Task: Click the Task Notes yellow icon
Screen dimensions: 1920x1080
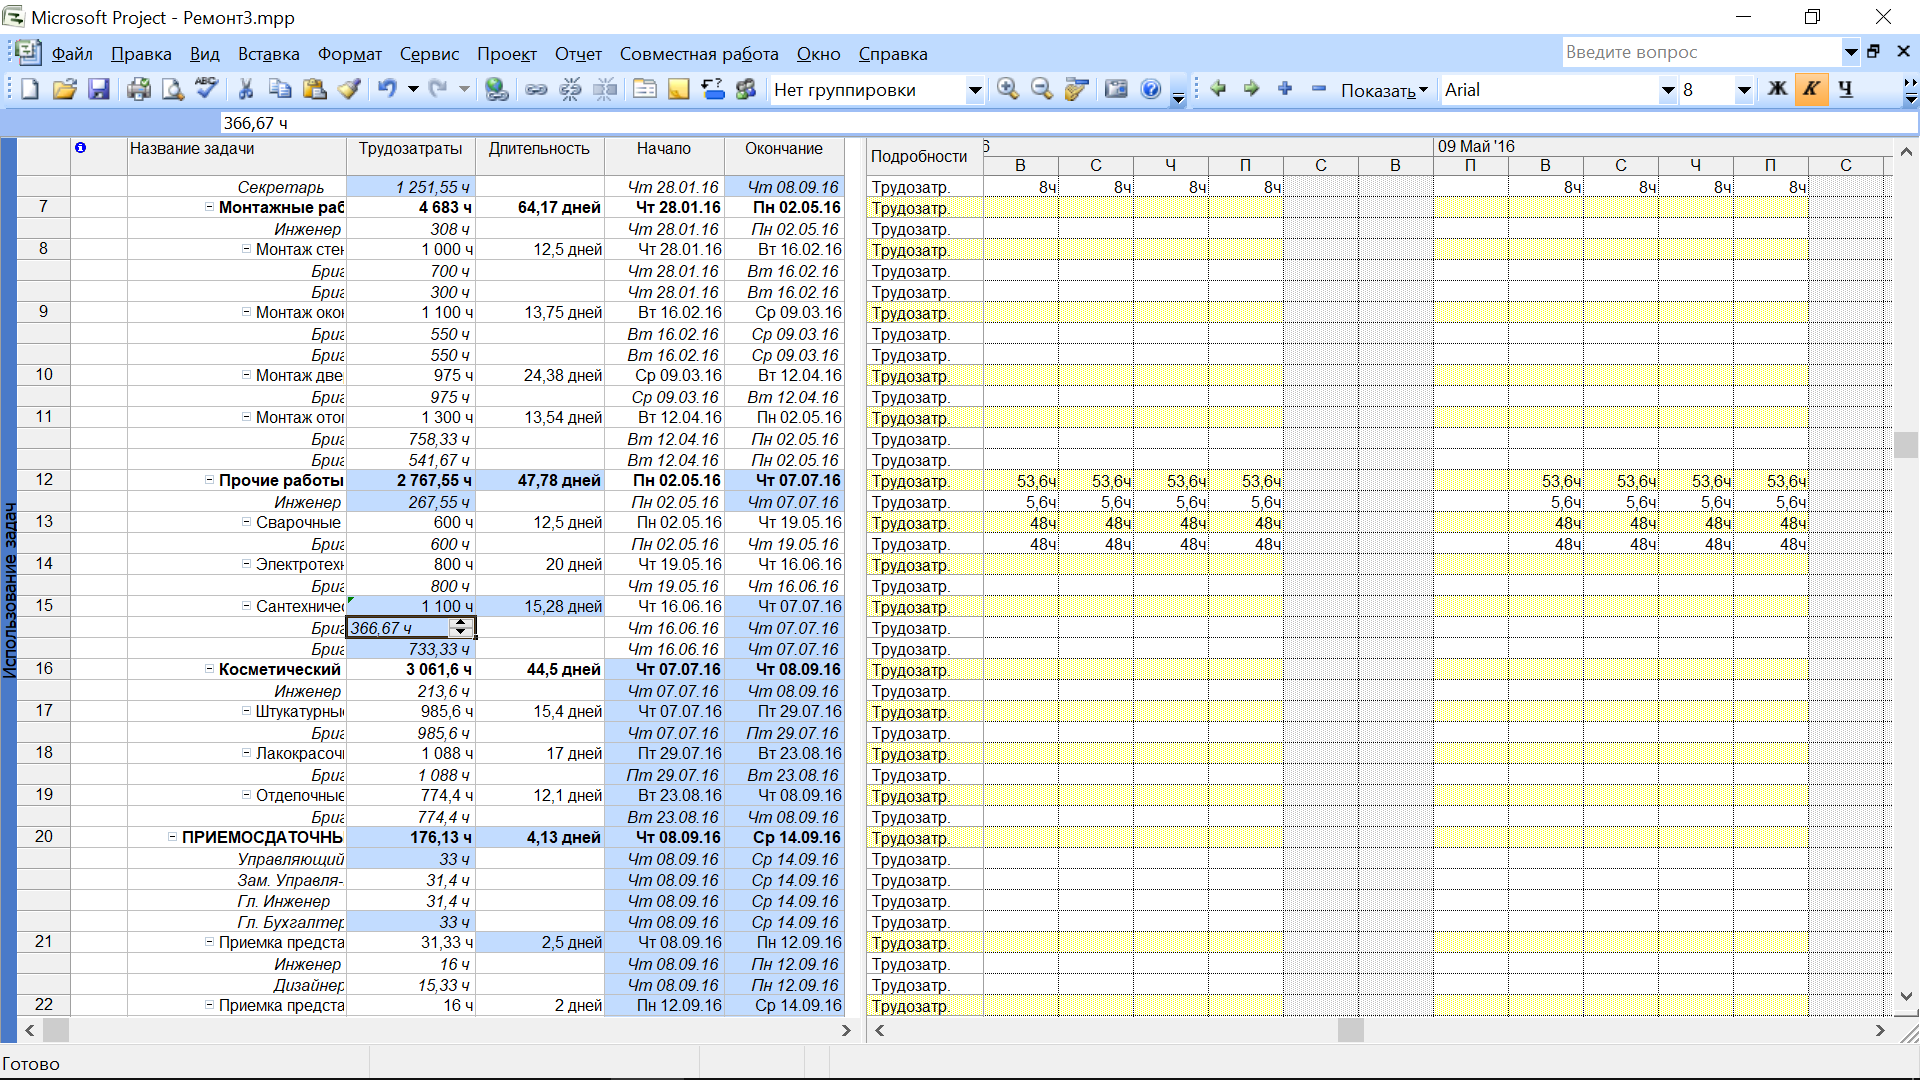Action: pos(679,90)
